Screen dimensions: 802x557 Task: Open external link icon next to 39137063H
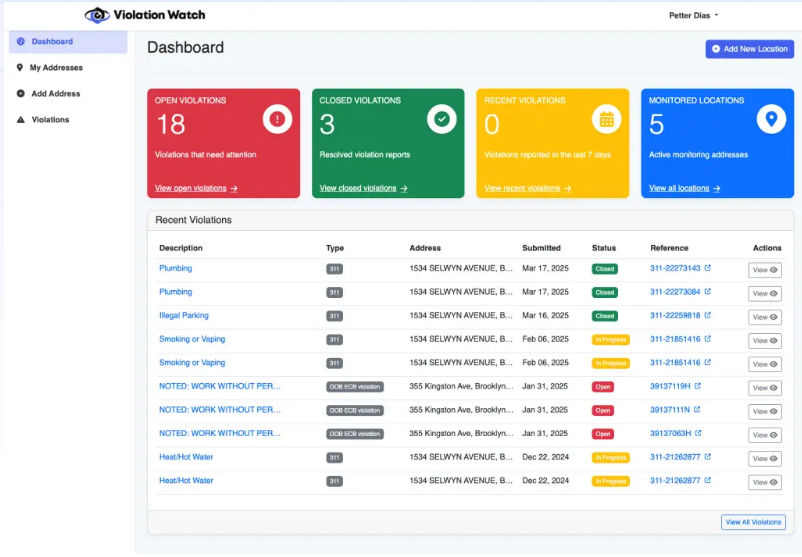[x=698, y=433]
